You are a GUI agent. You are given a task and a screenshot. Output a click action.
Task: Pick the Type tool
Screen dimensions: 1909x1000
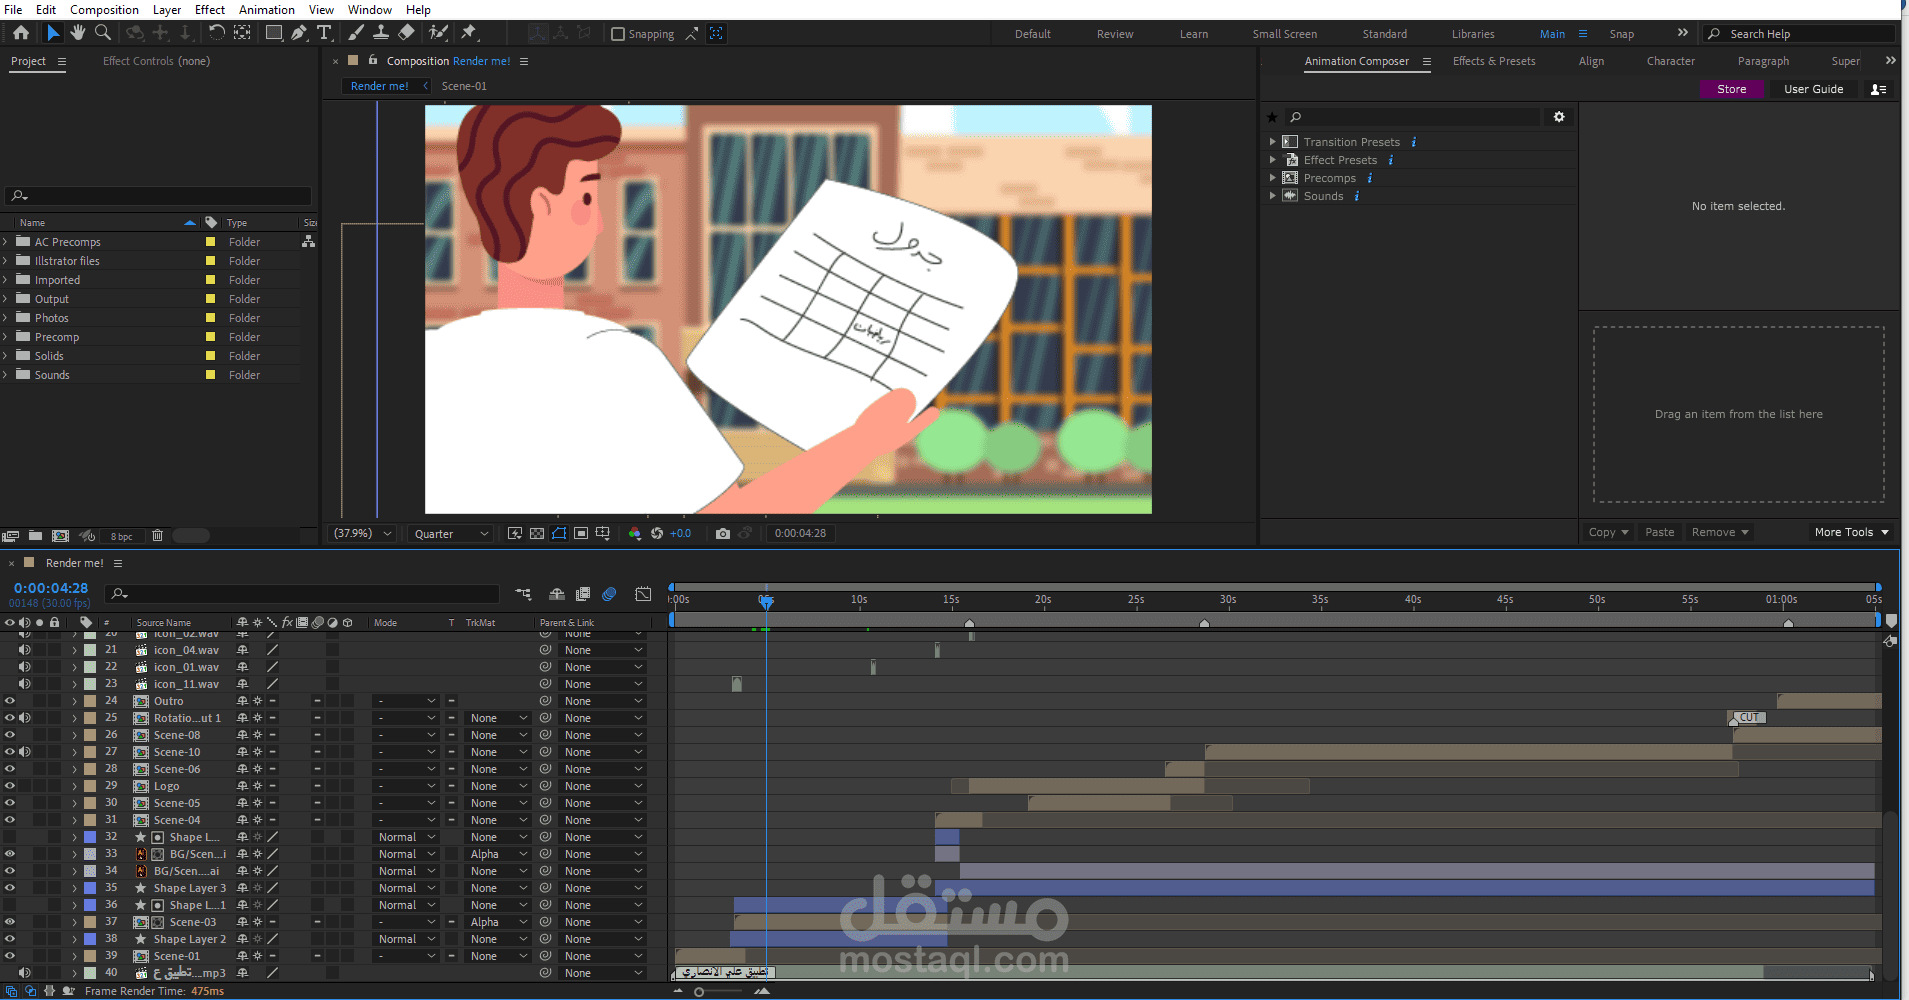pos(324,33)
